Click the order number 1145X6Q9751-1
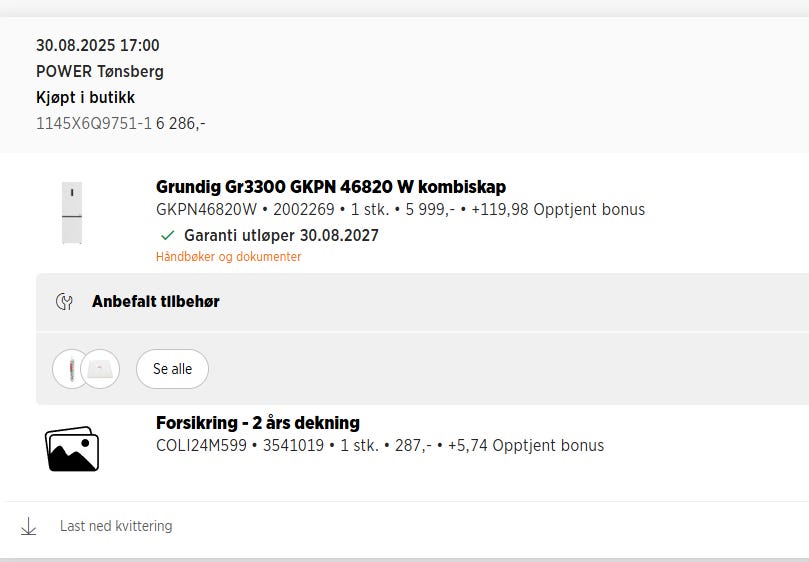809x562 pixels. click(94, 123)
